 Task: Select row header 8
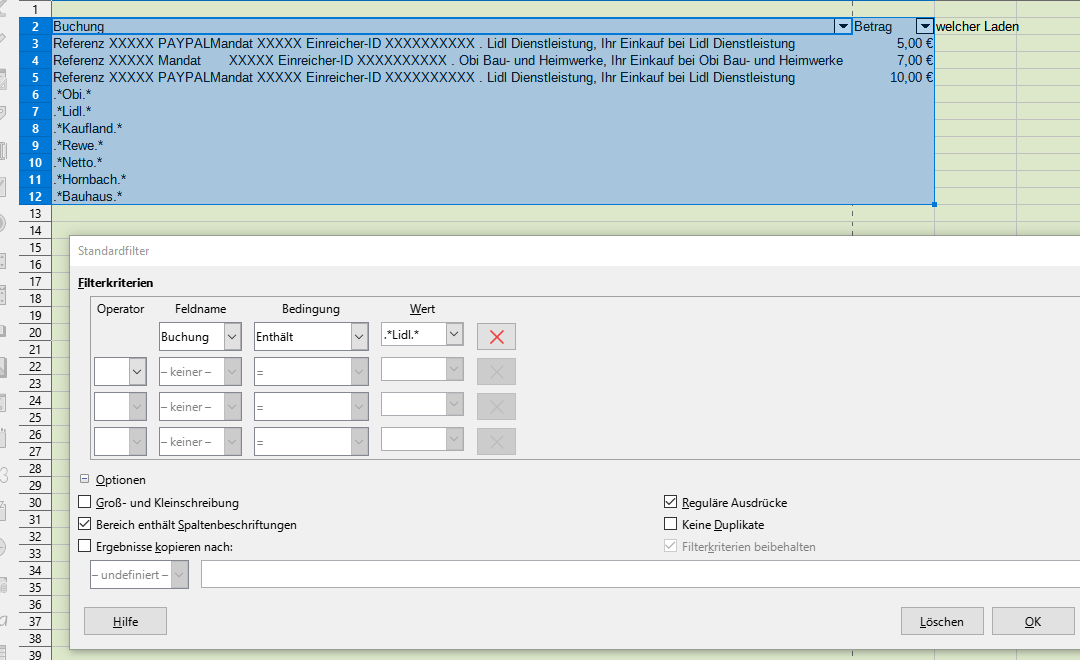35,128
